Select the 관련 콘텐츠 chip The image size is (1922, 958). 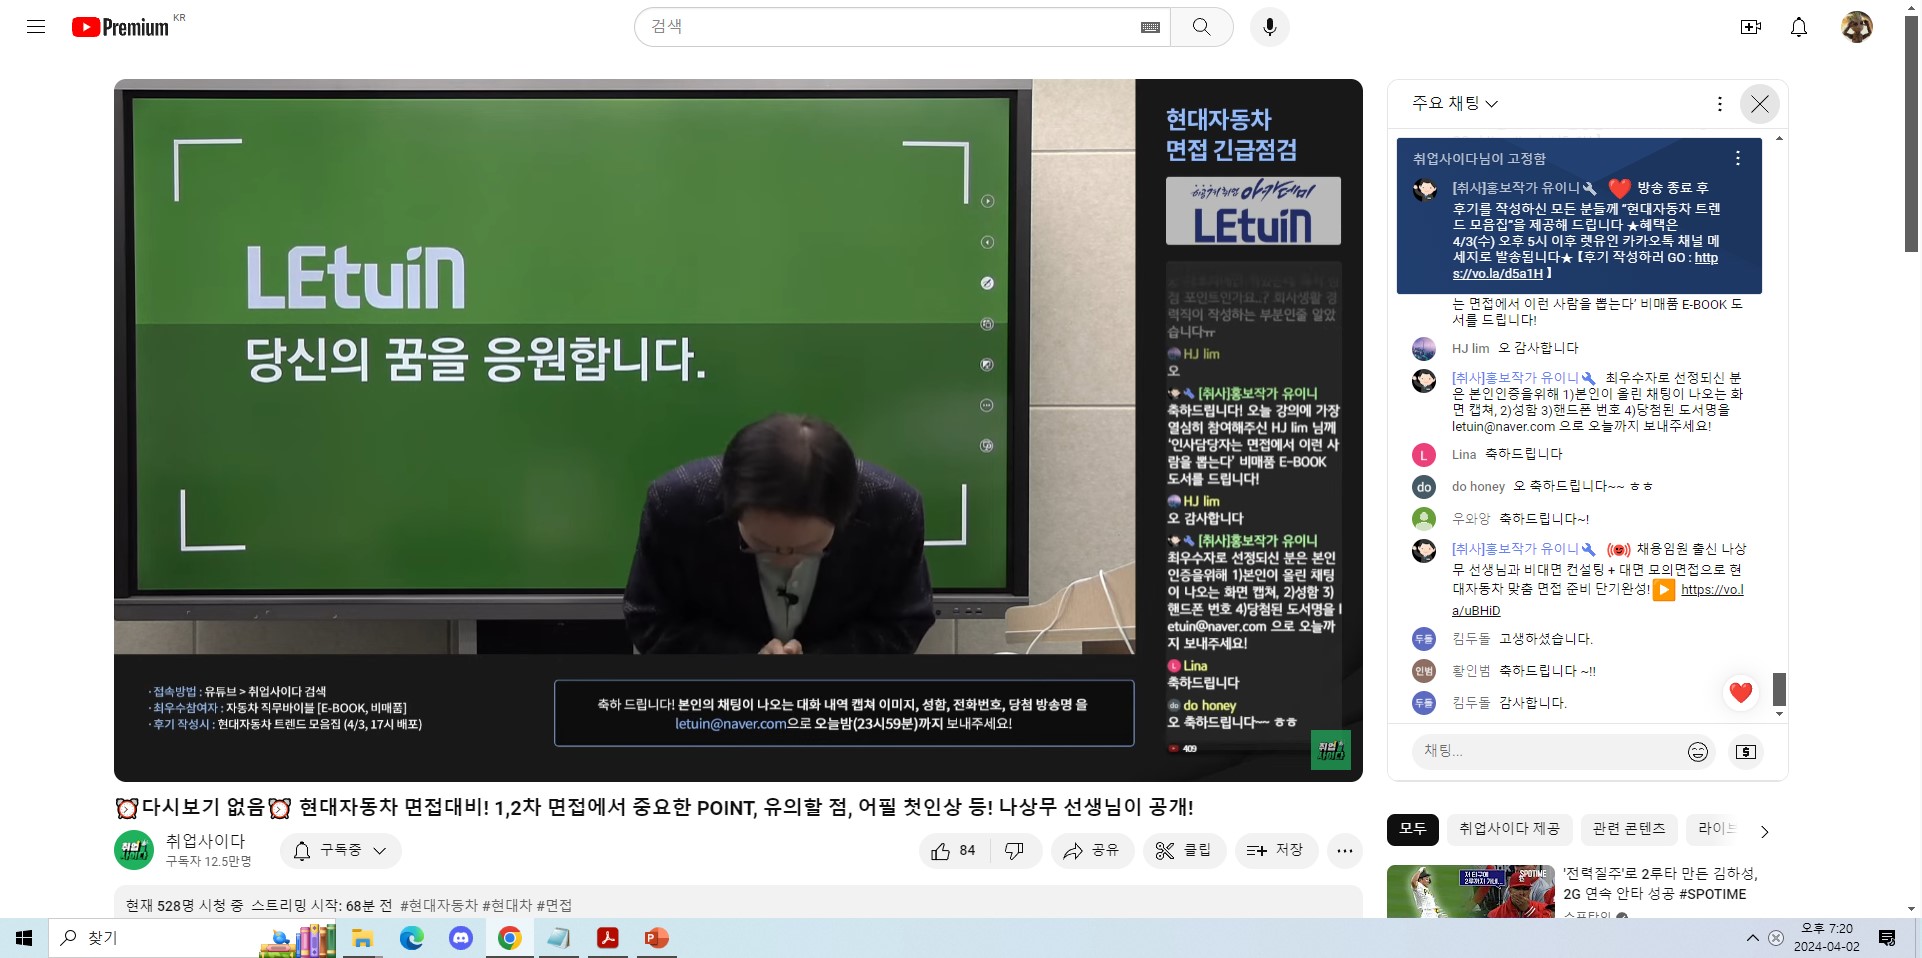[x=1629, y=829]
